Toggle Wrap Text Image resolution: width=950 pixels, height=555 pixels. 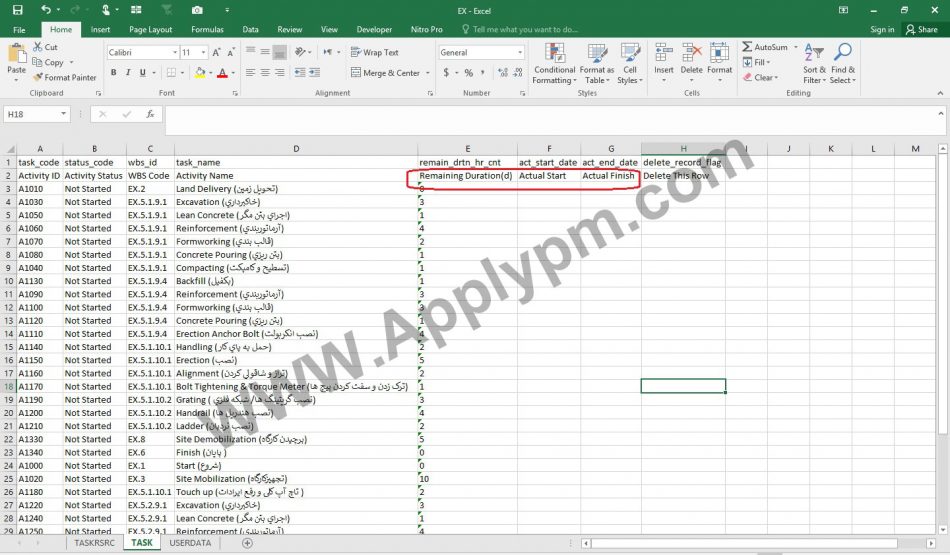tap(374, 53)
